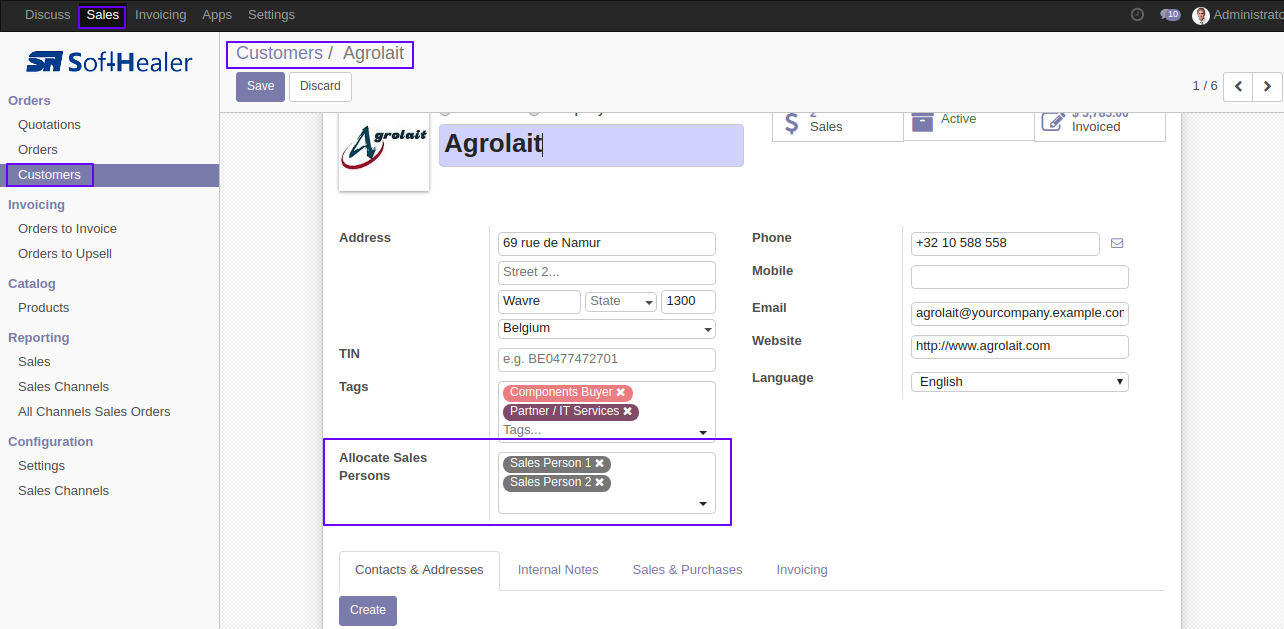The height and width of the screenshot is (629, 1284).
Task: Click the street field 69 rue de Namur
Action: point(607,243)
